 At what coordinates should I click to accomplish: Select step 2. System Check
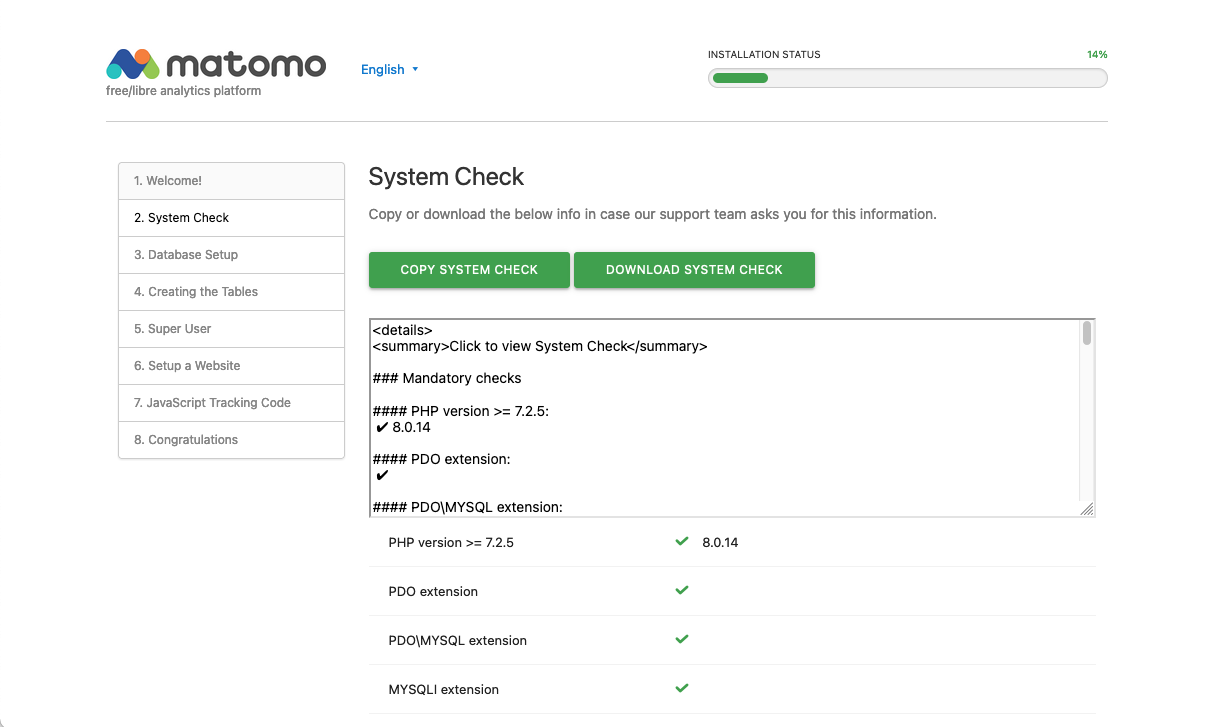[231, 218]
